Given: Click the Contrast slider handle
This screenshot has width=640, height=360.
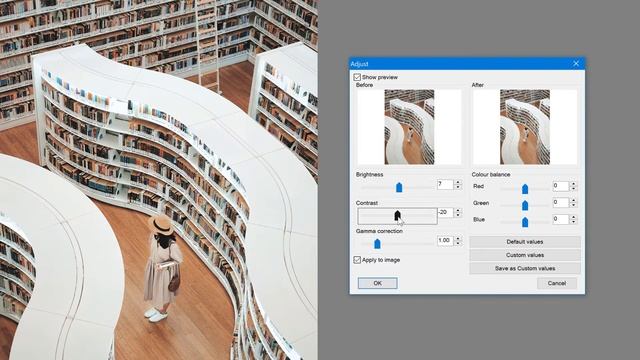Looking at the screenshot, I should point(398,216).
